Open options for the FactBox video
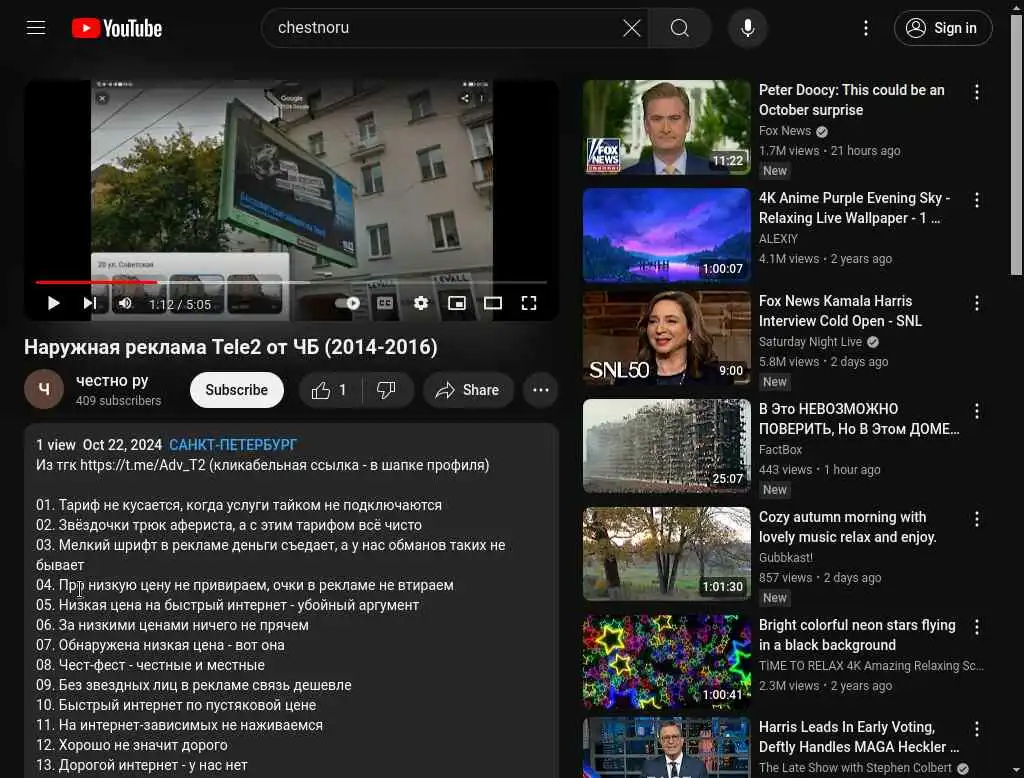 976,411
